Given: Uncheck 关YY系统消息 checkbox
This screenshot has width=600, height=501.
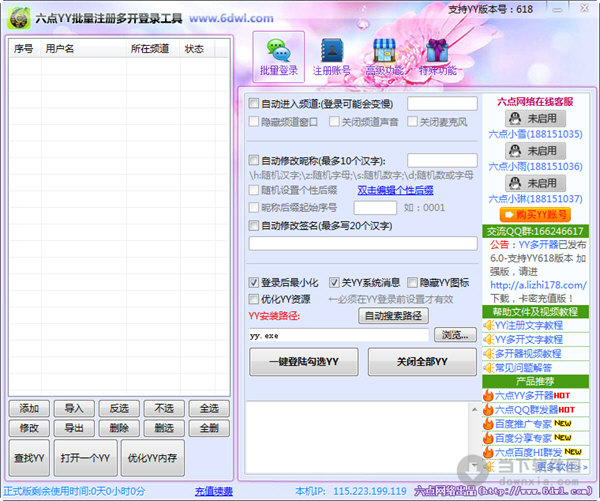Looking at the screenshot, I should 334,282.
